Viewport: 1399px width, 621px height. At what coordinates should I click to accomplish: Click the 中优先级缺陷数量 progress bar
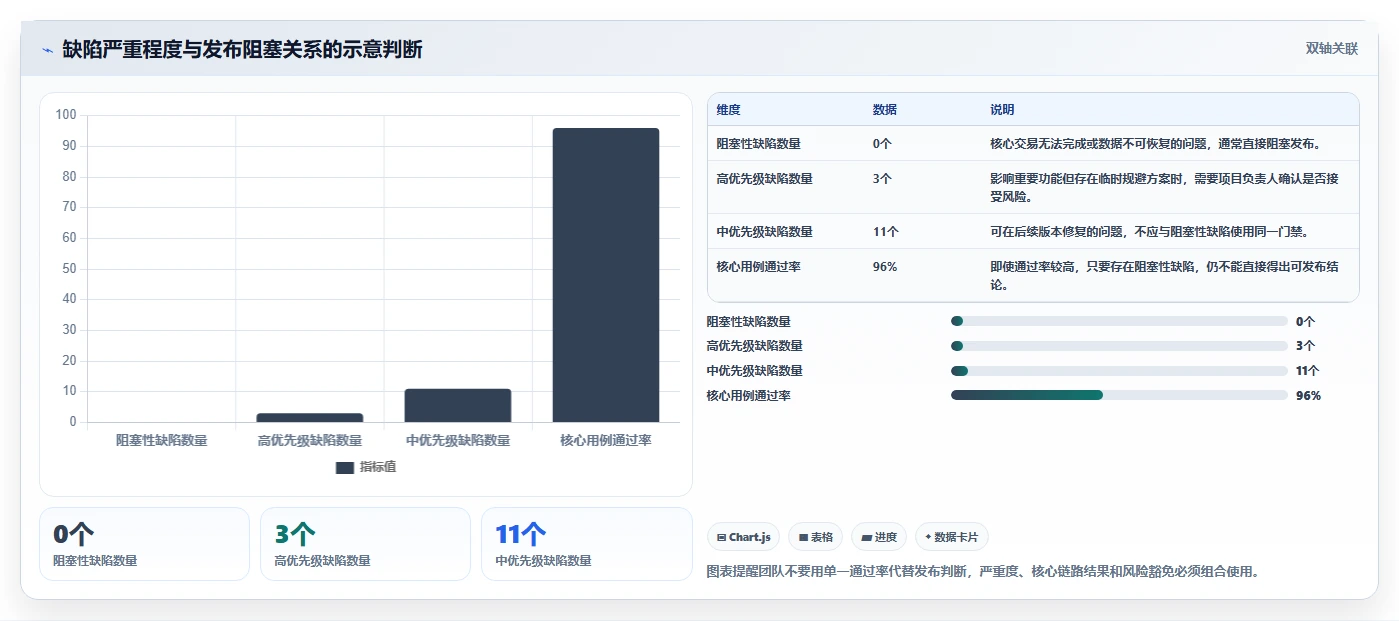point(1119,371)
